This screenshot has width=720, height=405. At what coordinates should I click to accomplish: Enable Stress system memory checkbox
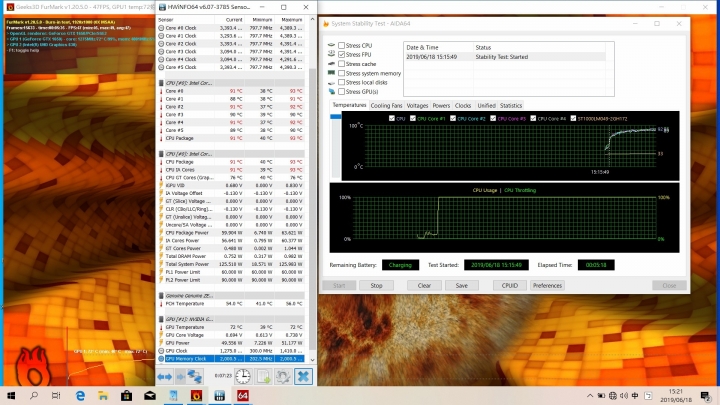click(342, 73)
